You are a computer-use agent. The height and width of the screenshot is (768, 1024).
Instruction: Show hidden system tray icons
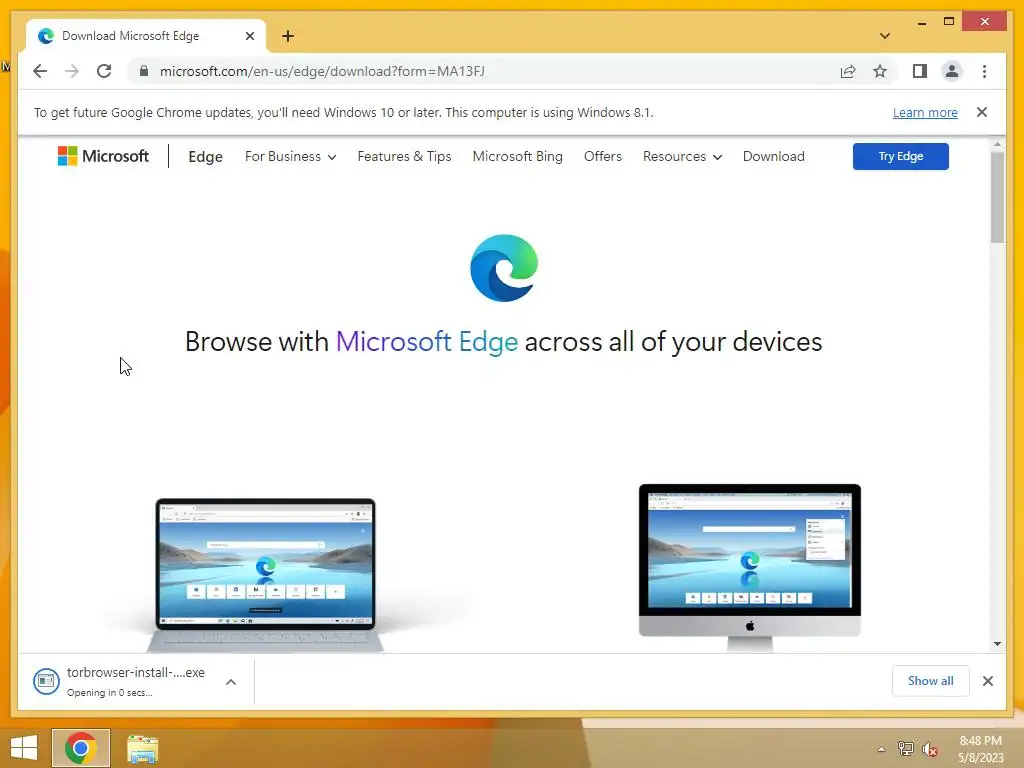(x=881, y=749)
